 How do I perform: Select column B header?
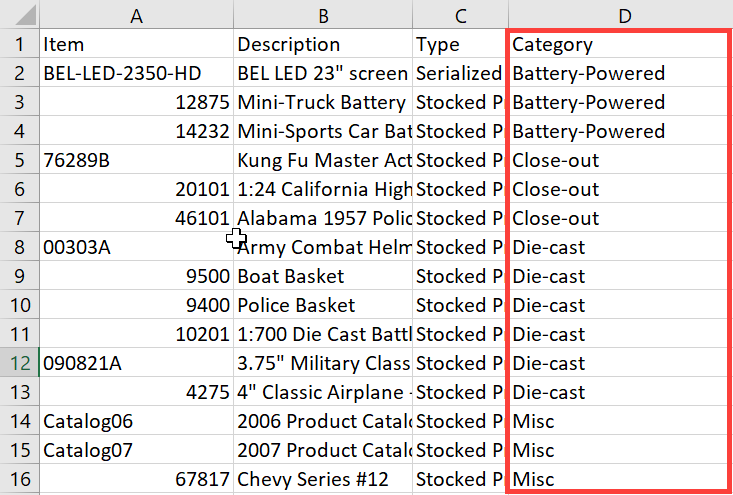[322, 15]
